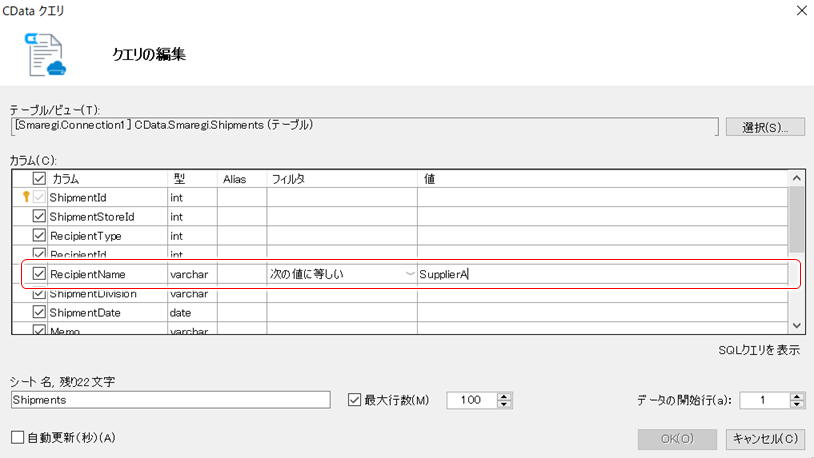Click the sheet name field showing Shipments
This screenshot has height=458, width=814.
[x=171, y=400]
